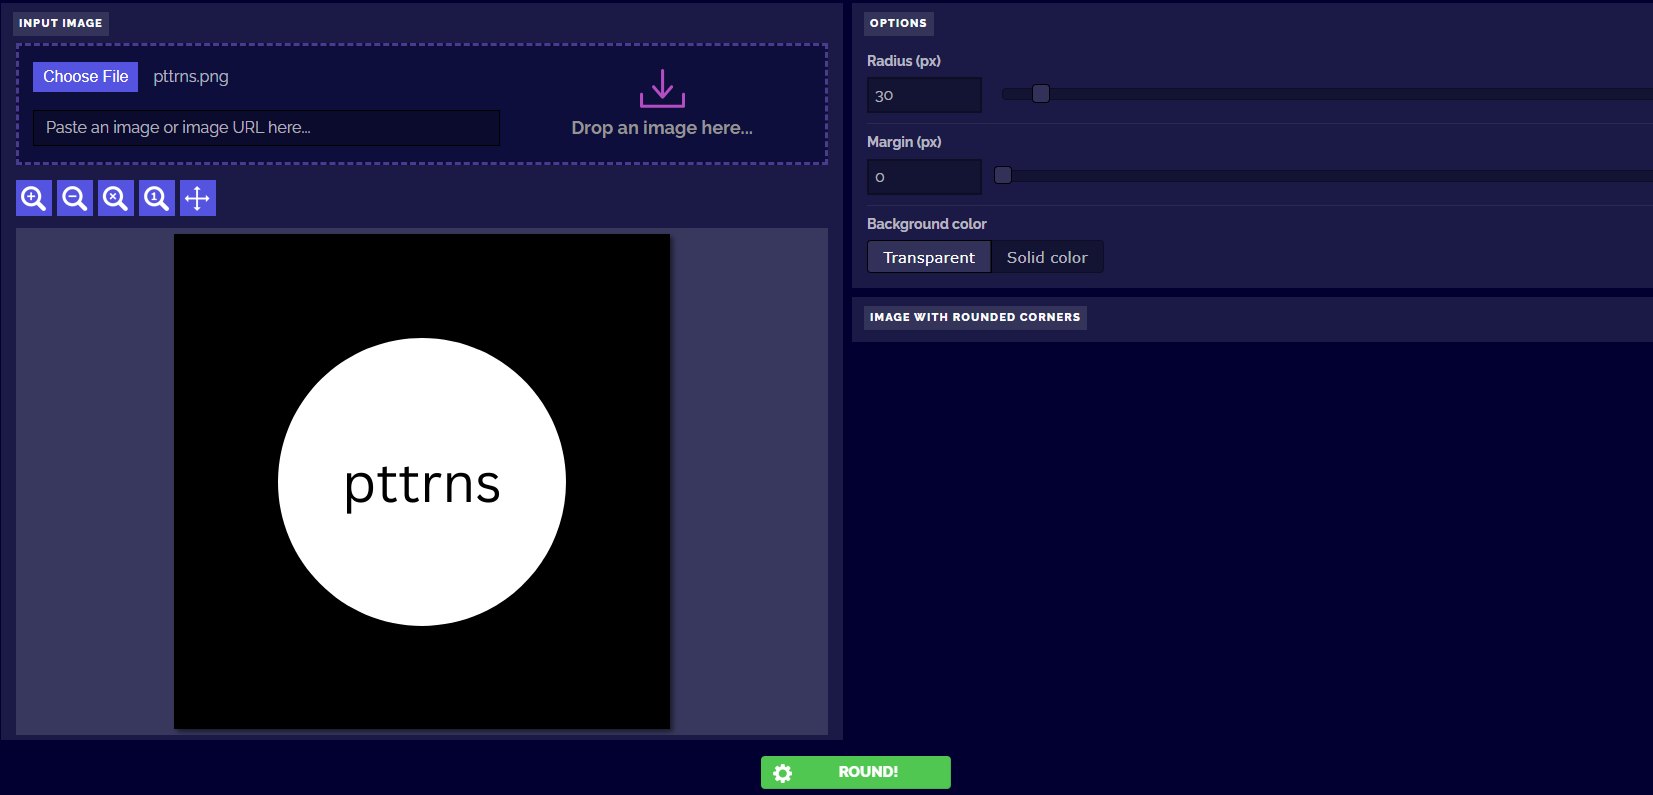1653x795 pixels.
Task: Click the pttrns input image preview
Action: click(x=422, y=482)
